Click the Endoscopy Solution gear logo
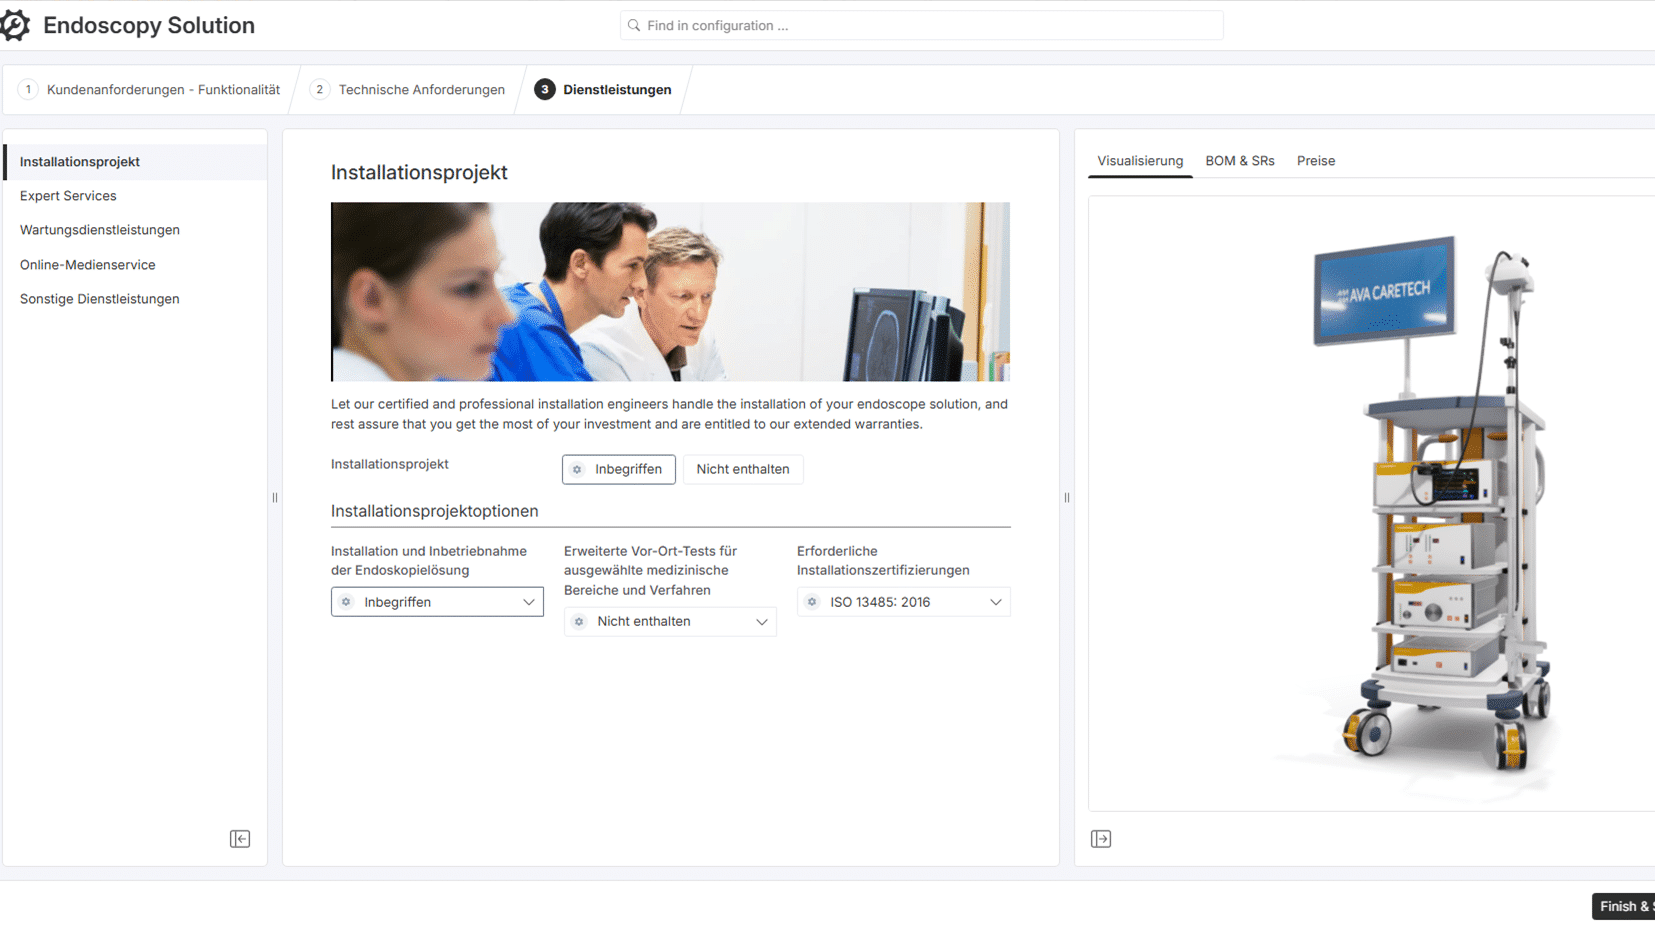This screenshot has width=1655, height=931. 15,25
